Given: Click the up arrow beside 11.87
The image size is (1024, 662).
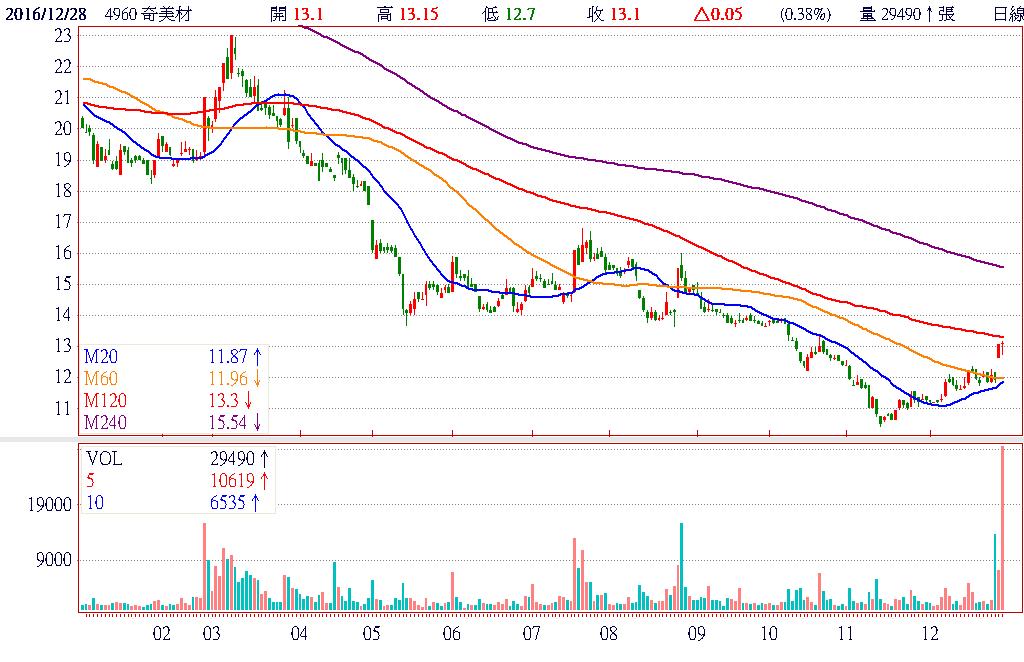Looking at the screenshot, I should [x=256, y=355].
